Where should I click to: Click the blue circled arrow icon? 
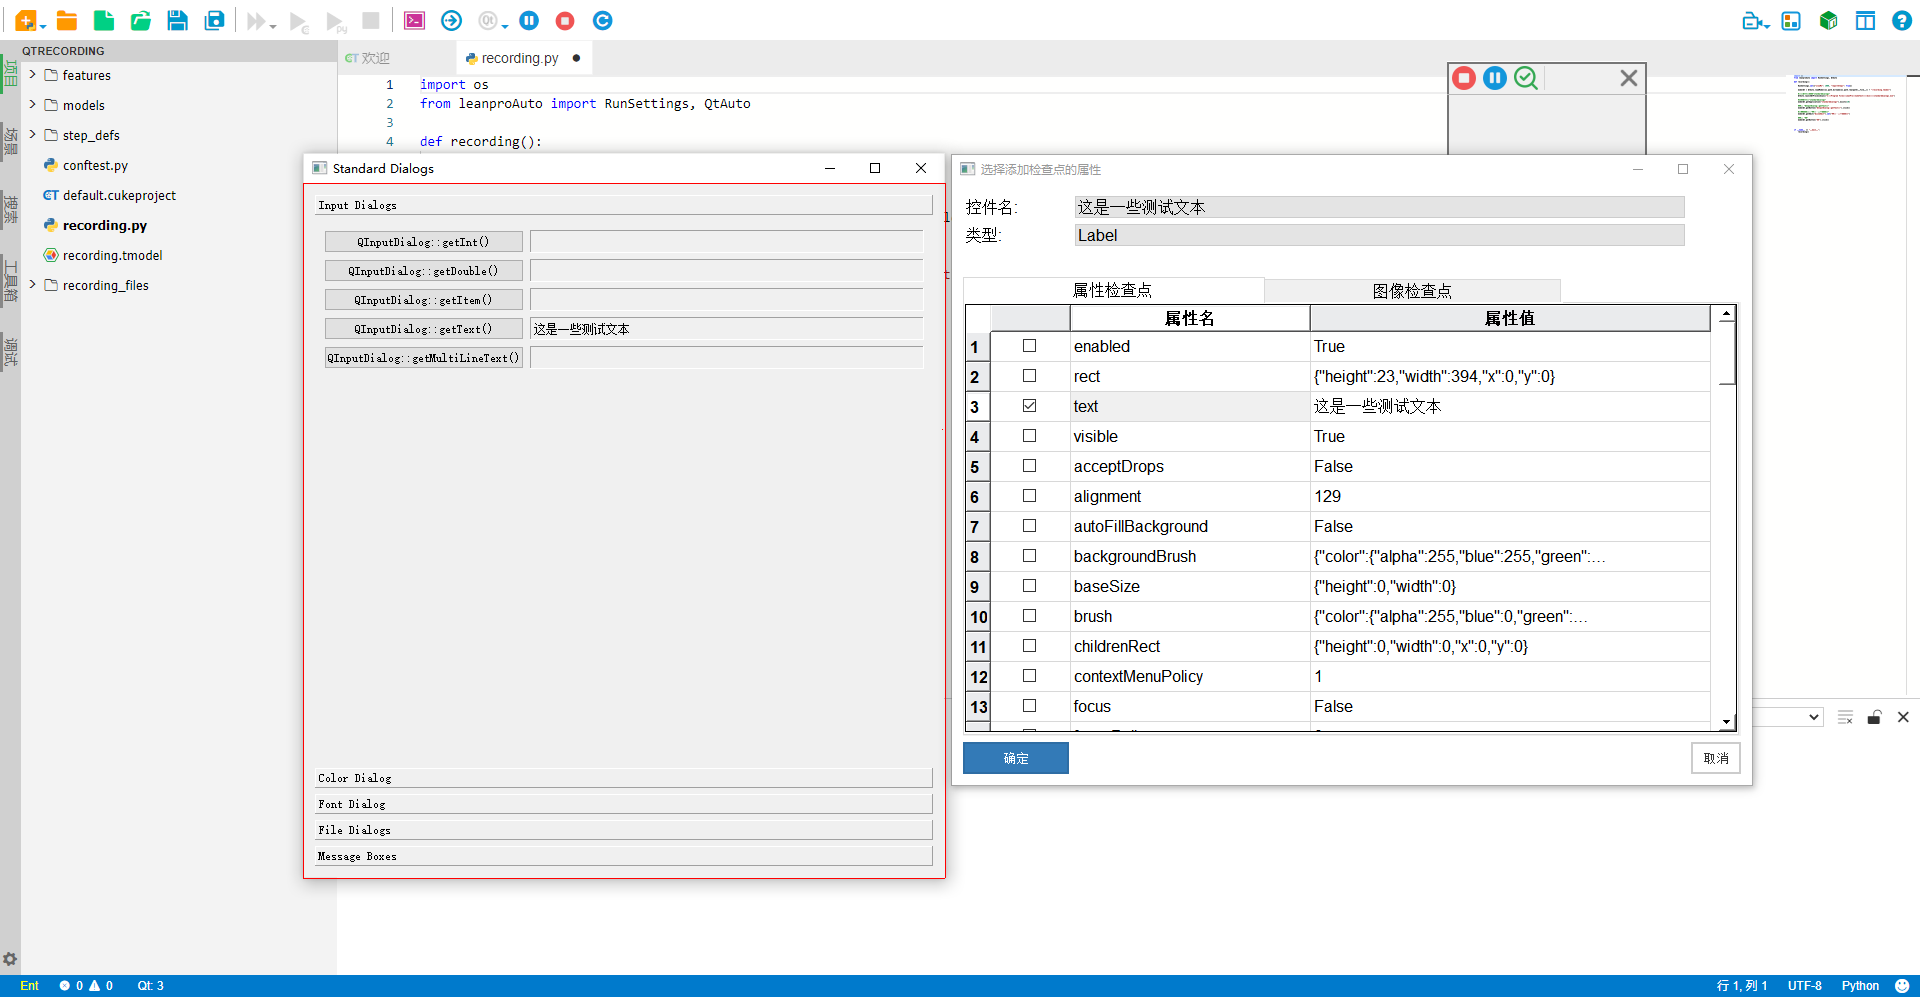tap(451, 21)
